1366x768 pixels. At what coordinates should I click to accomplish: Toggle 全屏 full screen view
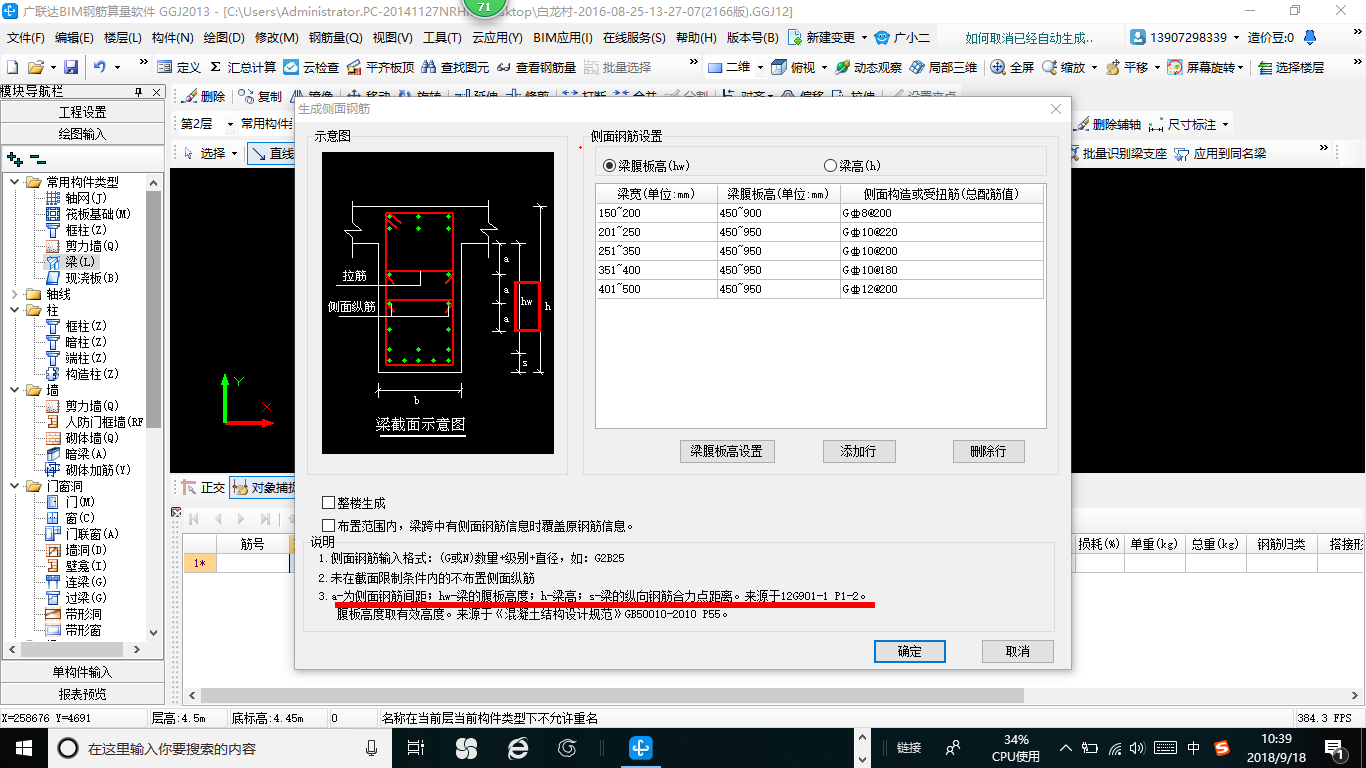tap(1013, 67)
